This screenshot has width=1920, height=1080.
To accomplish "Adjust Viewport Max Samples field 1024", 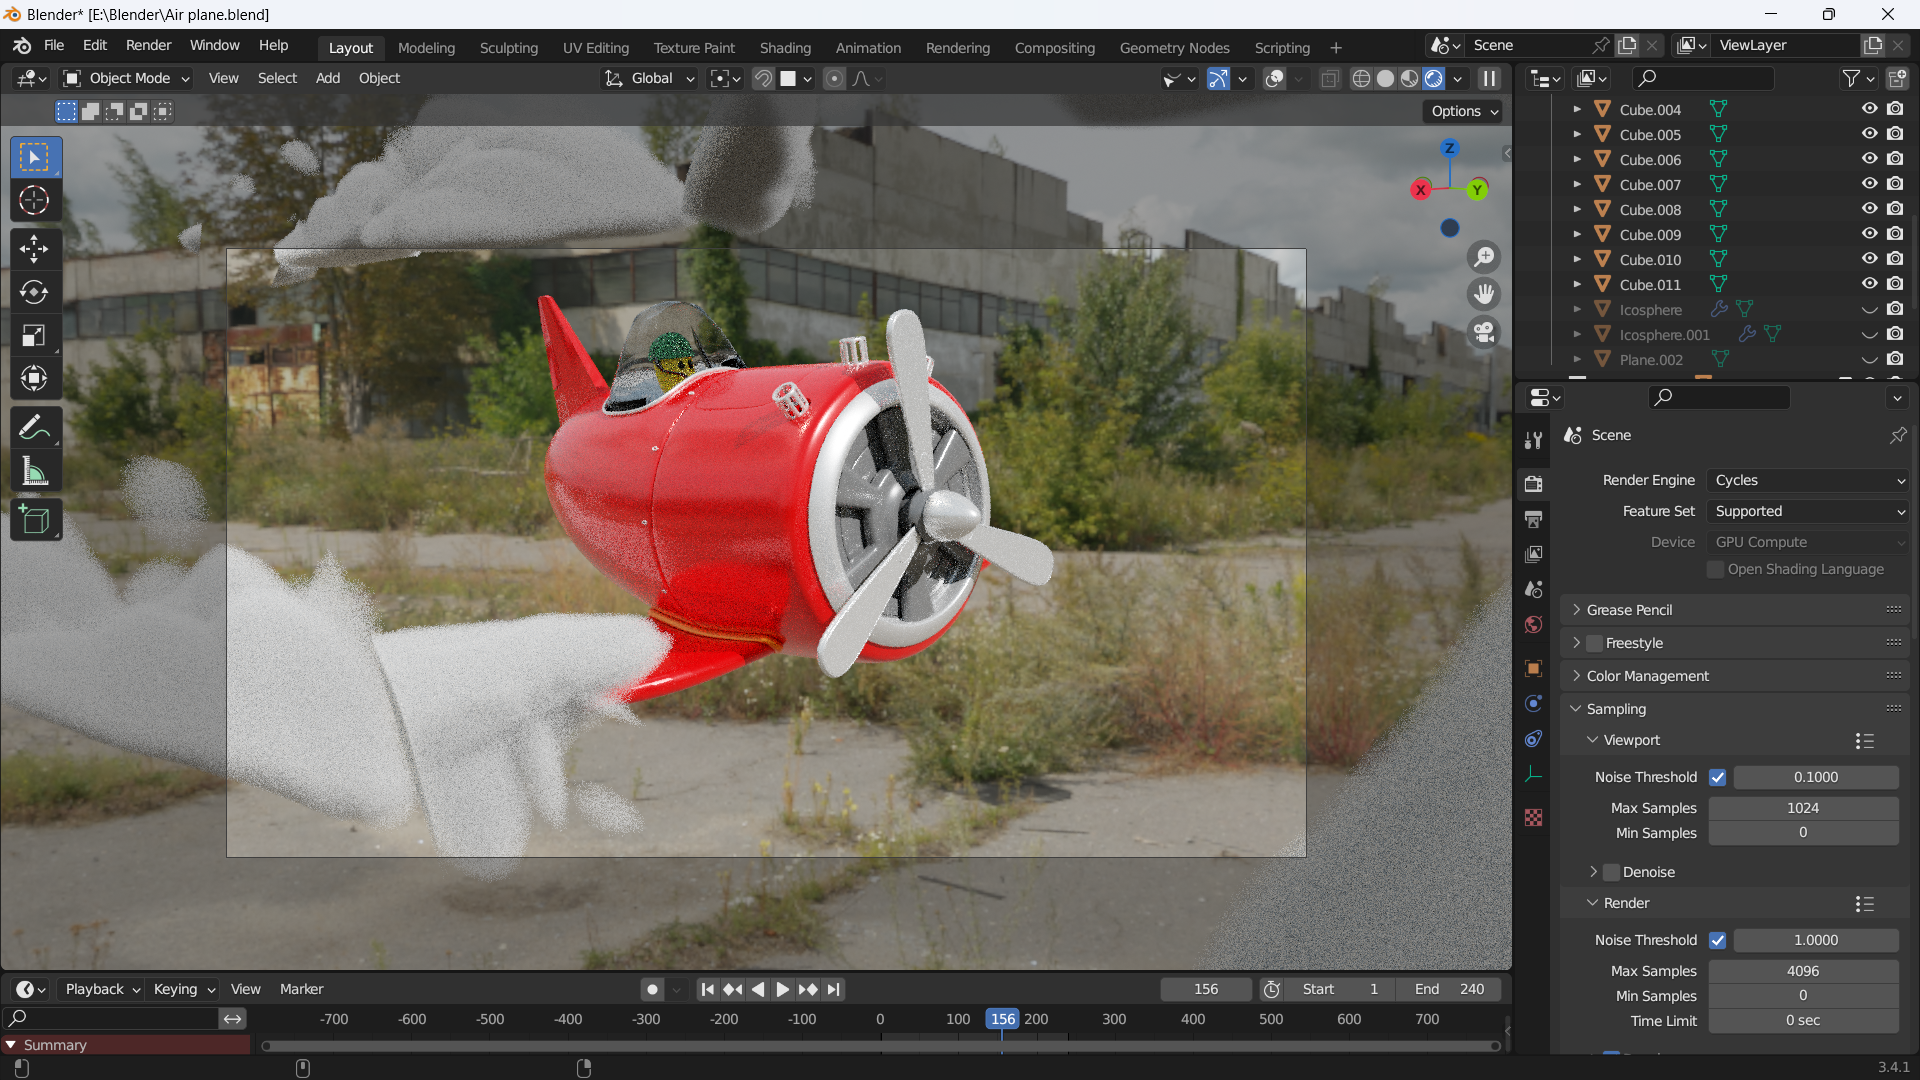I will [x=1803, y=808].
